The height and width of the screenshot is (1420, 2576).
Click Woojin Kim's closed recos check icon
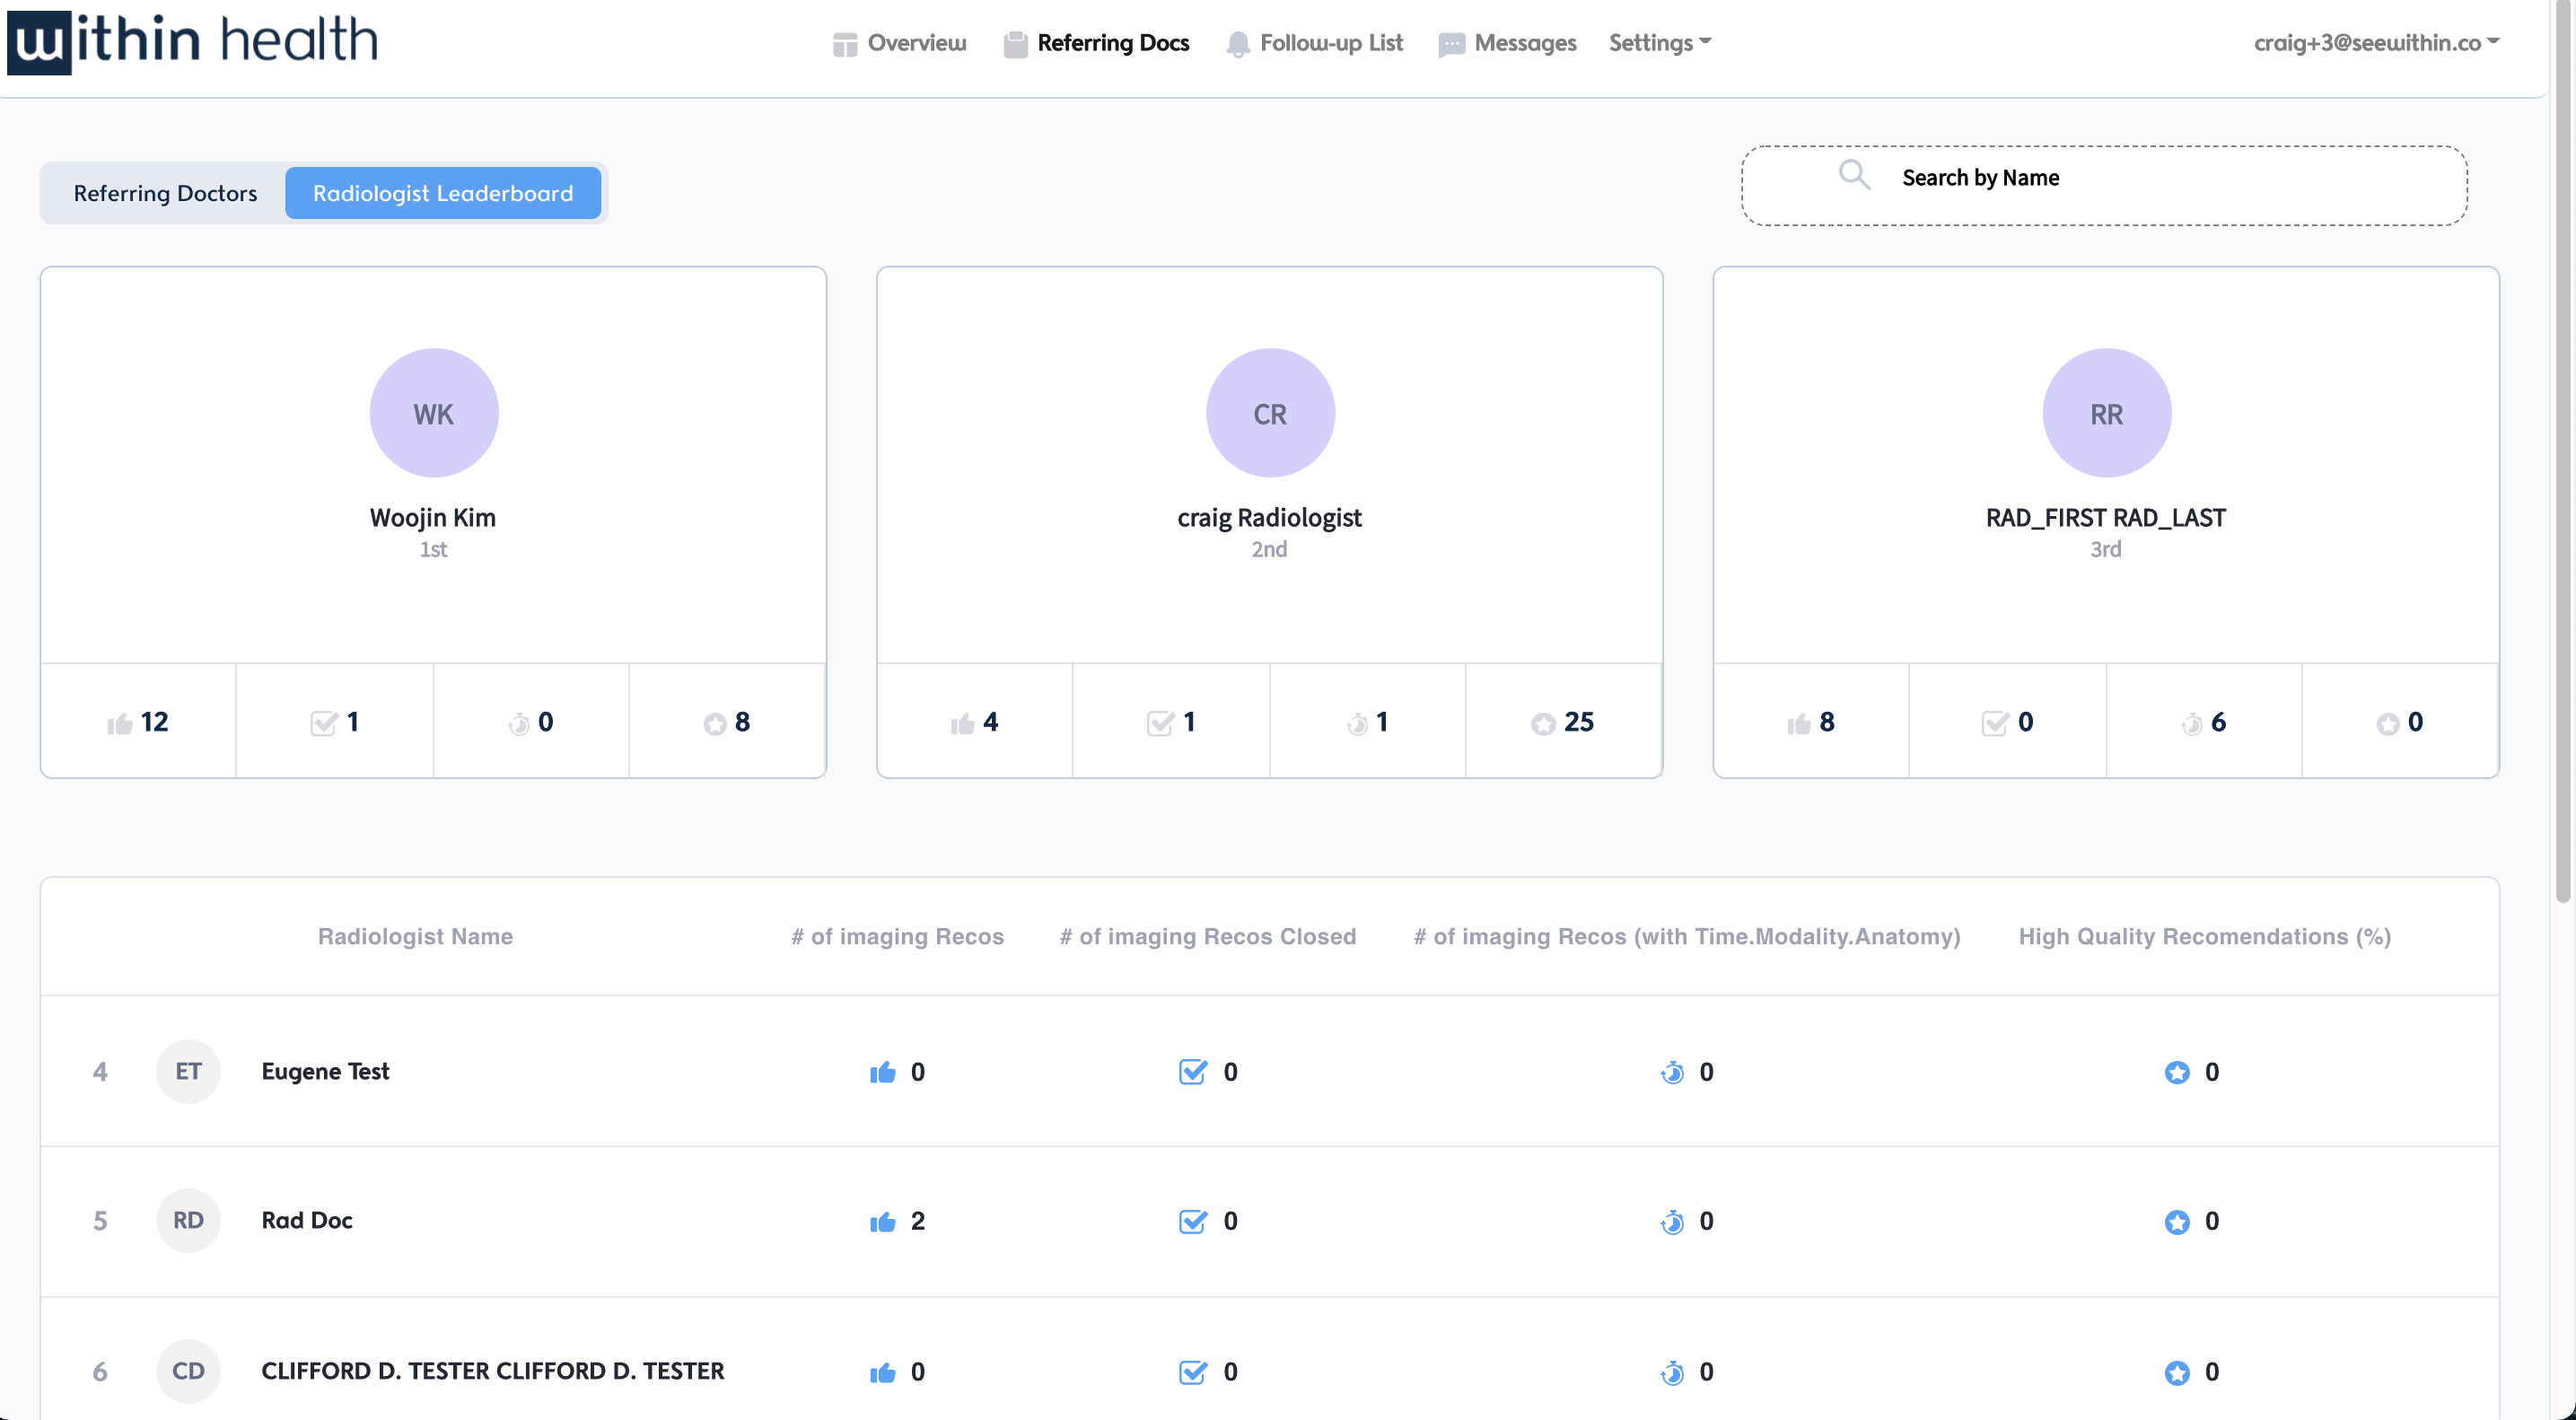coord(323,723)
